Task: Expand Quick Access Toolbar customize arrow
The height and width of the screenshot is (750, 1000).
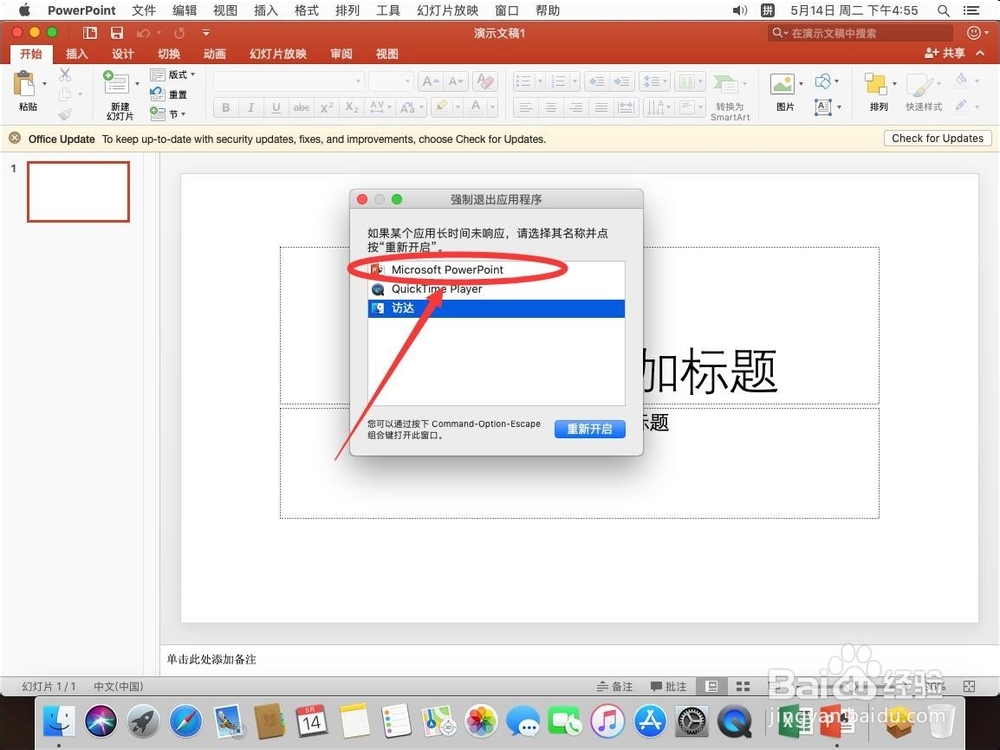Action: click(x=205, y=33)
